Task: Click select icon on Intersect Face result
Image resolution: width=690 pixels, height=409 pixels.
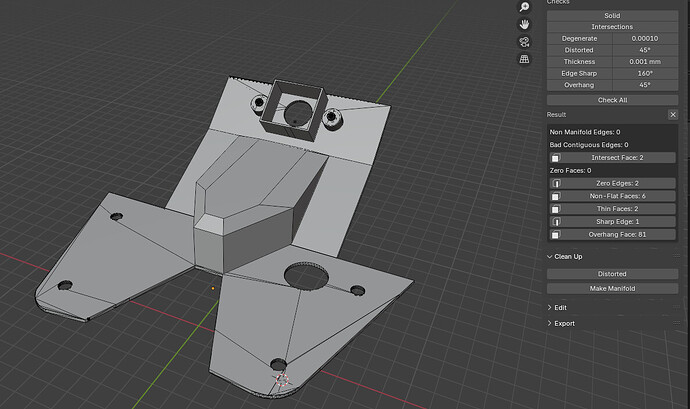Action: point(556,158)
